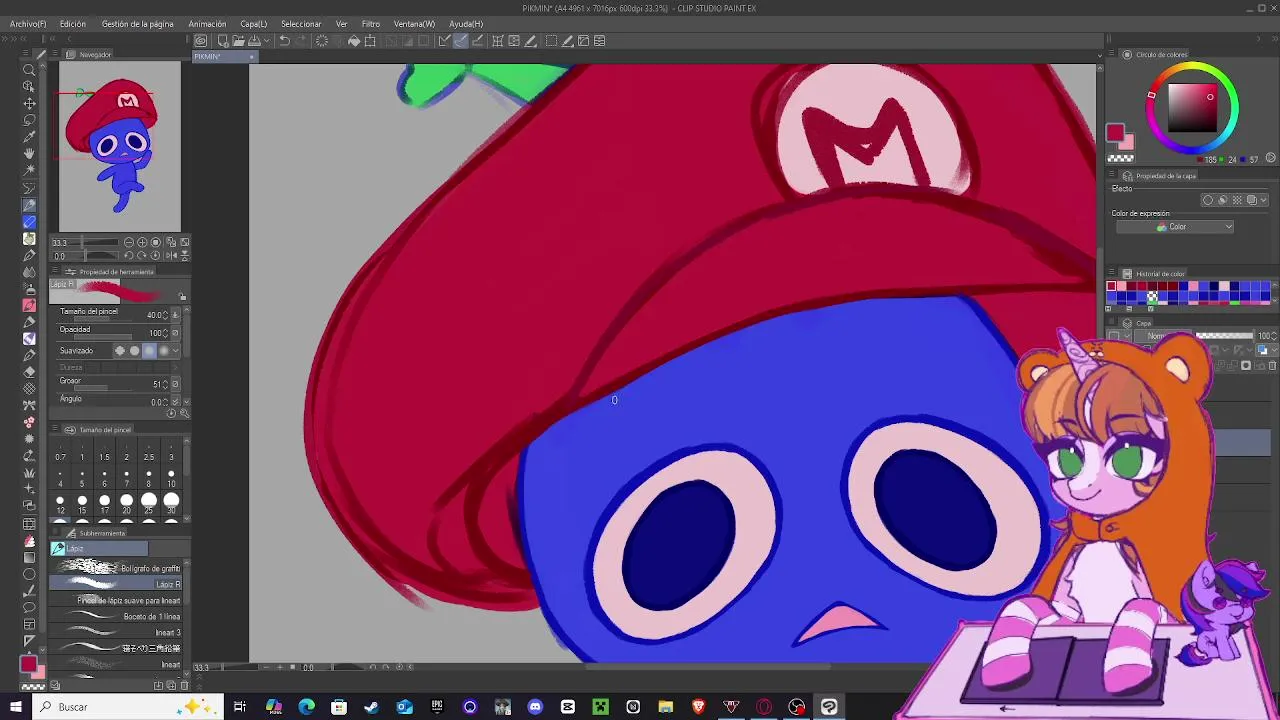Select the Move layer tool

click(x=29, y=103)
